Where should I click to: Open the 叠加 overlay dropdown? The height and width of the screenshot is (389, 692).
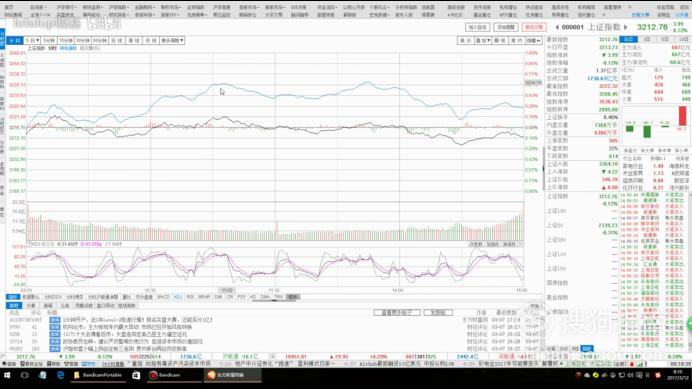482,40
